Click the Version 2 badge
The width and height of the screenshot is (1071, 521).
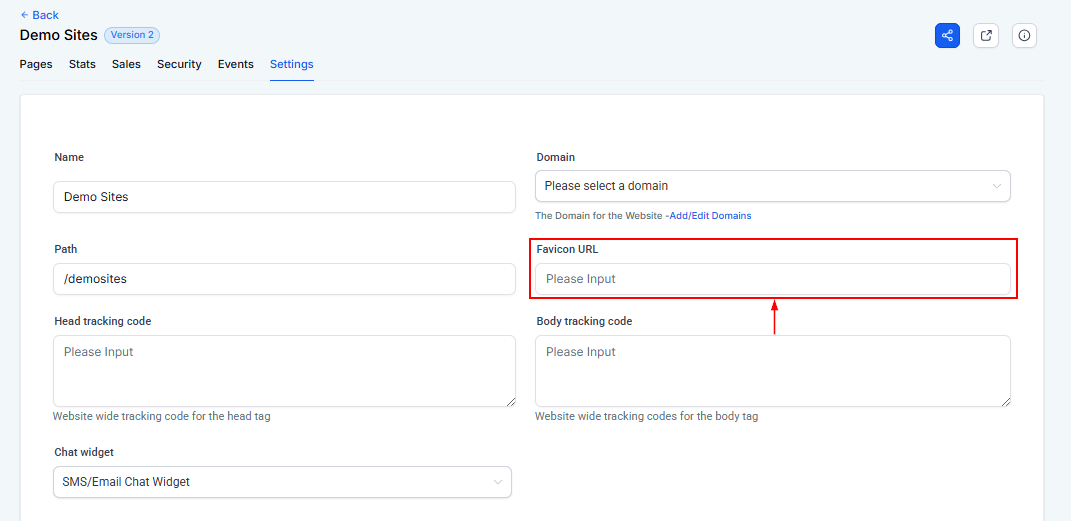132,35
